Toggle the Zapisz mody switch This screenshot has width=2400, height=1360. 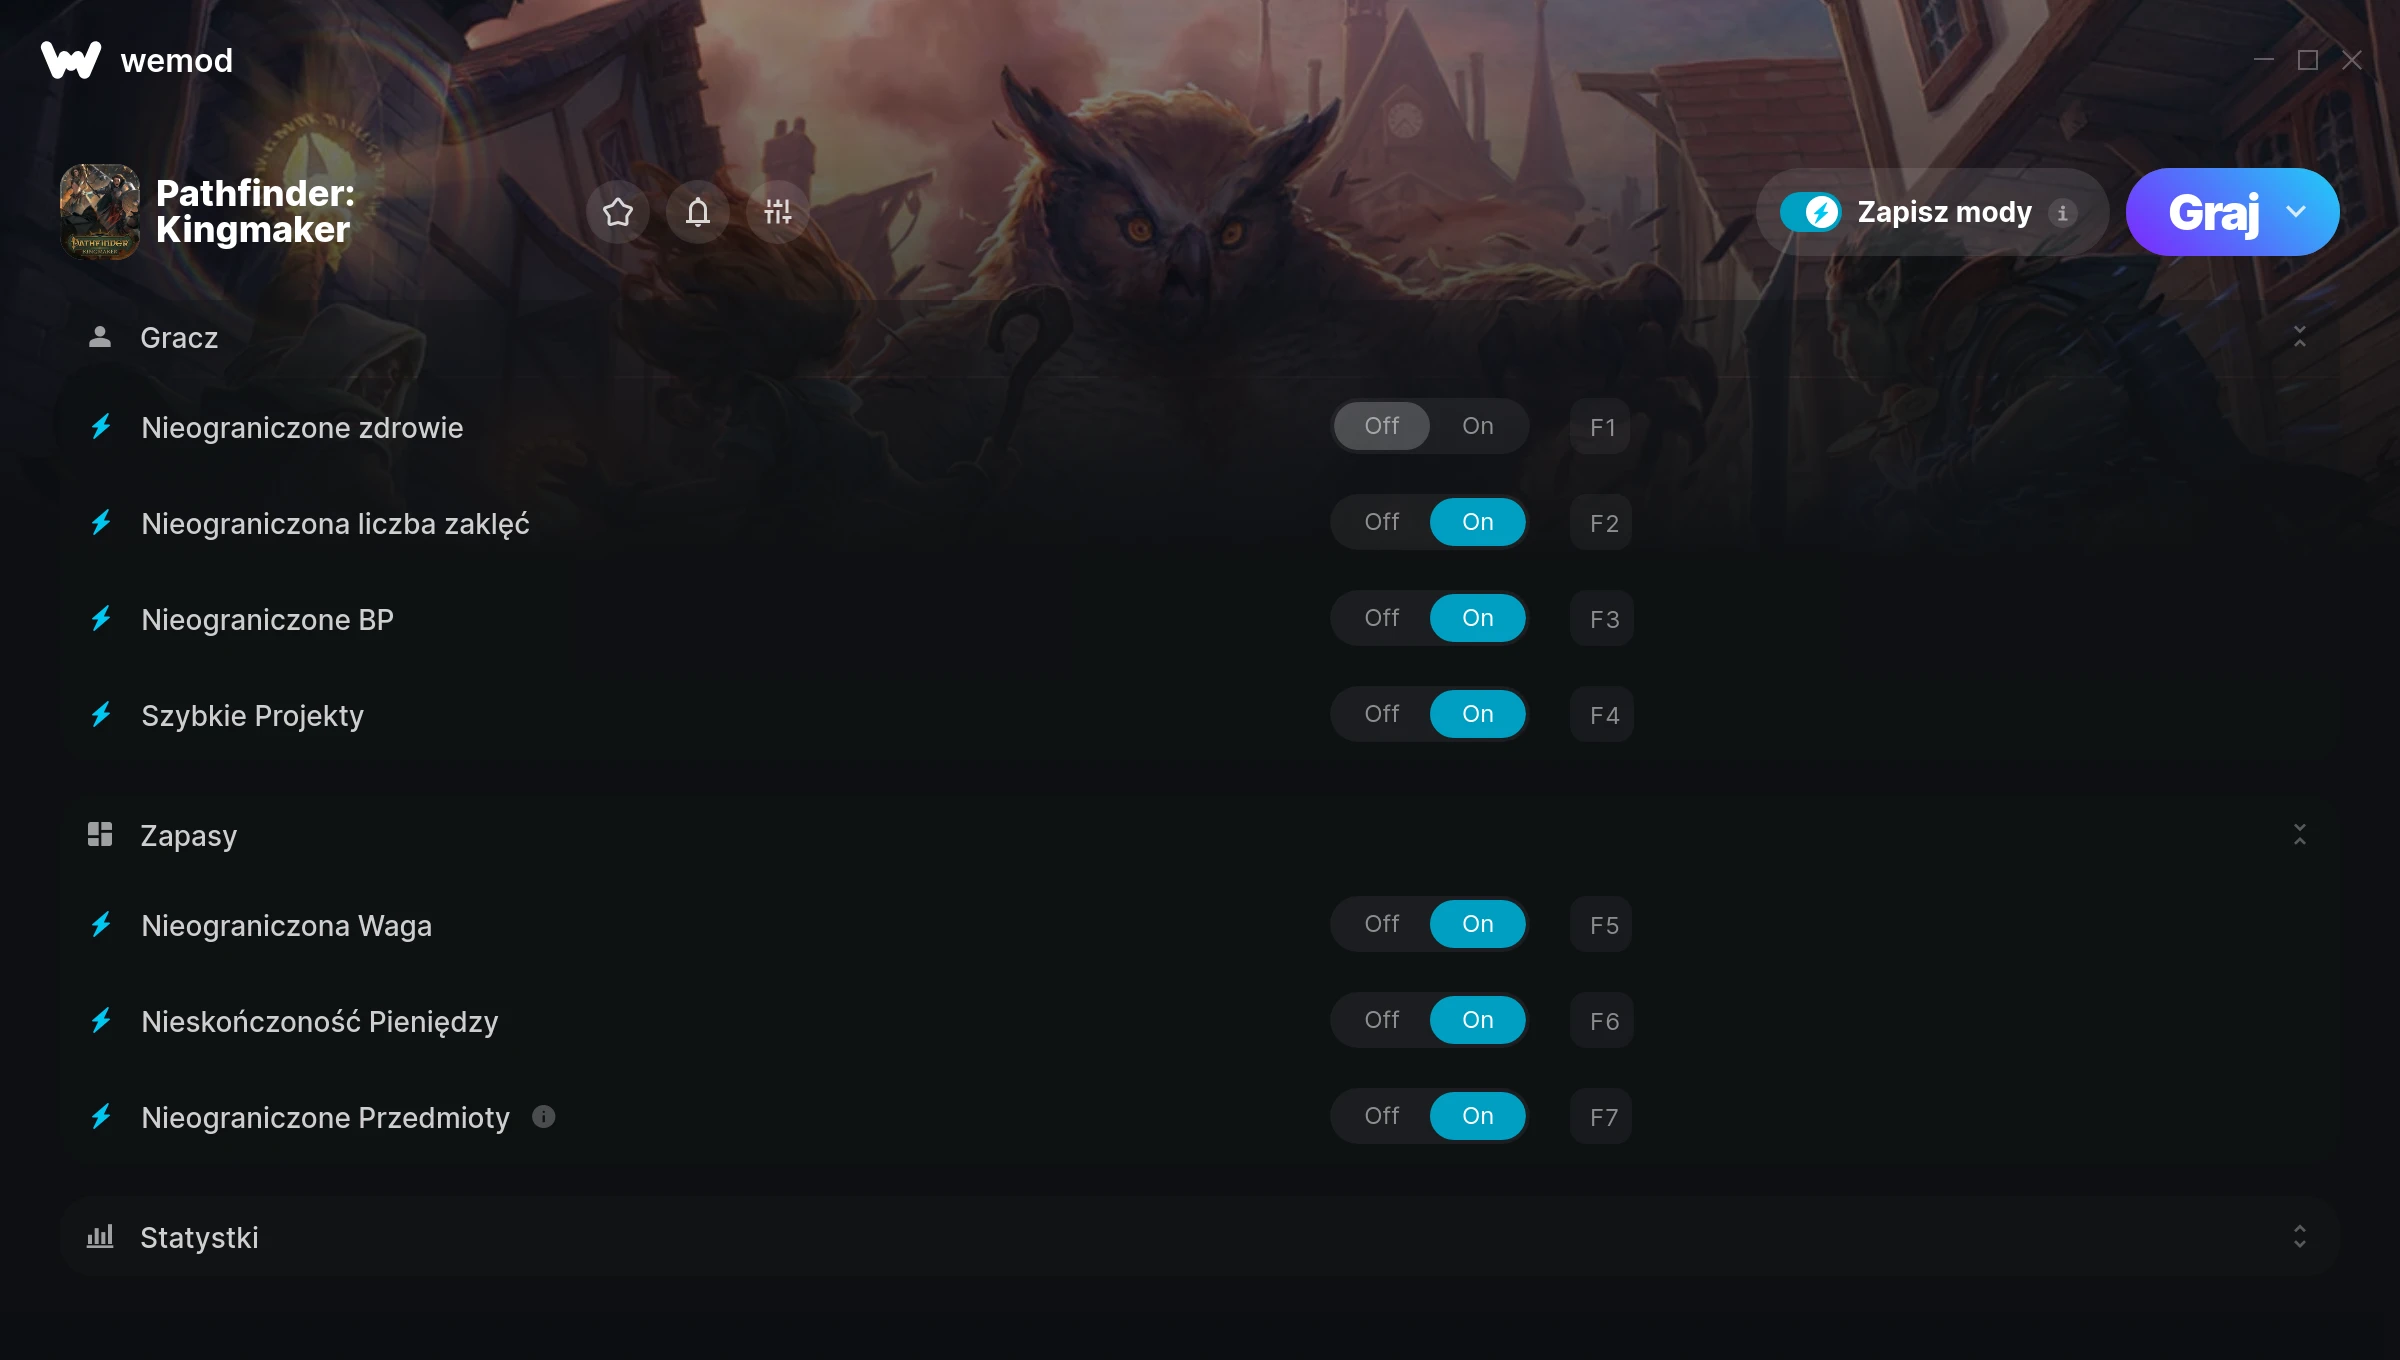(1811, 212)
